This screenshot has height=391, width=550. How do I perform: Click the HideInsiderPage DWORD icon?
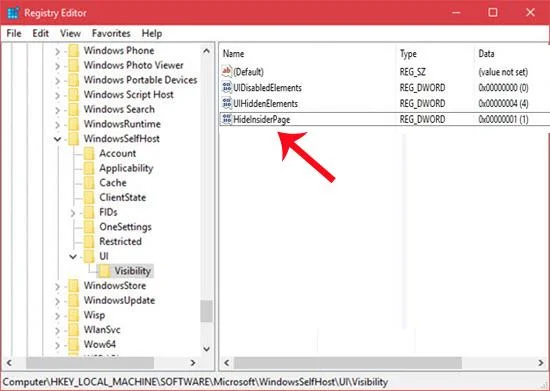pyautogui.click(x=227, y=119)
